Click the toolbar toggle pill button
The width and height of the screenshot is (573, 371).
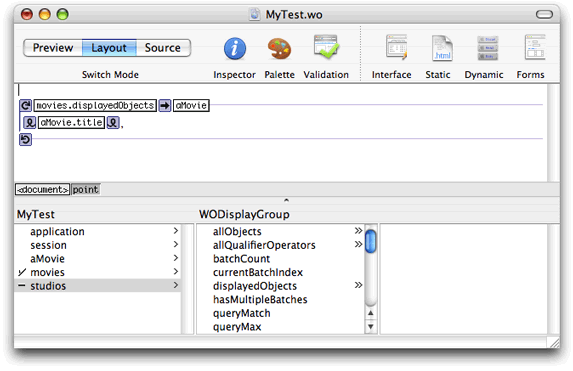tap(544, 14)
